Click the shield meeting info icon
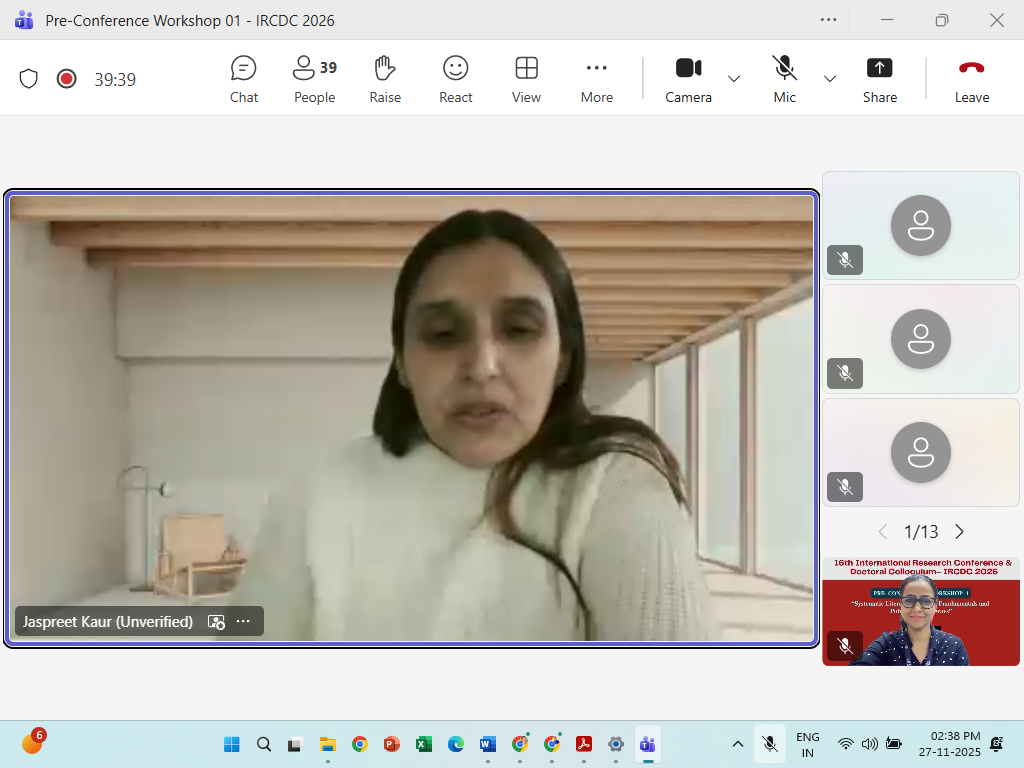Screen dimensions: 1024x768 pyautogui.click(x=29, y=79)
